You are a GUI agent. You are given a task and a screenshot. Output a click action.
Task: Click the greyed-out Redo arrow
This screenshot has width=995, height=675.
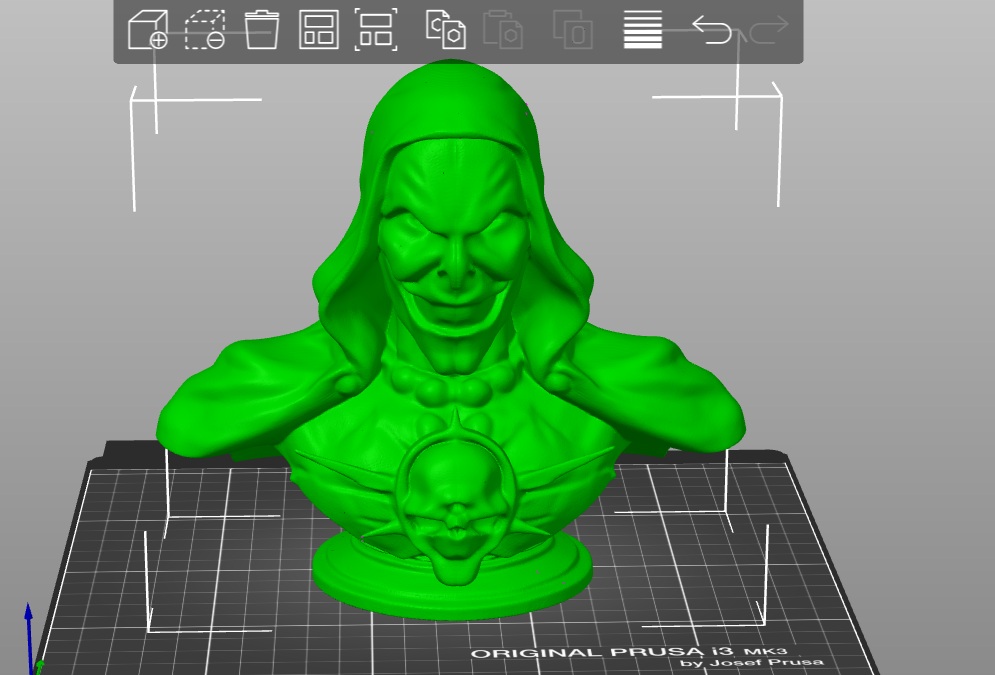point(769,29)
